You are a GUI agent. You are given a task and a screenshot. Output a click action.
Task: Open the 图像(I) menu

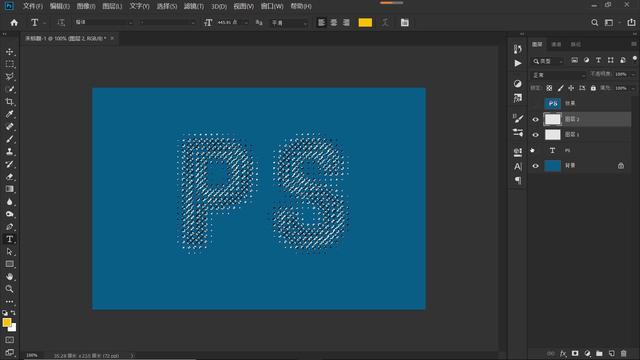coord(86,6)
